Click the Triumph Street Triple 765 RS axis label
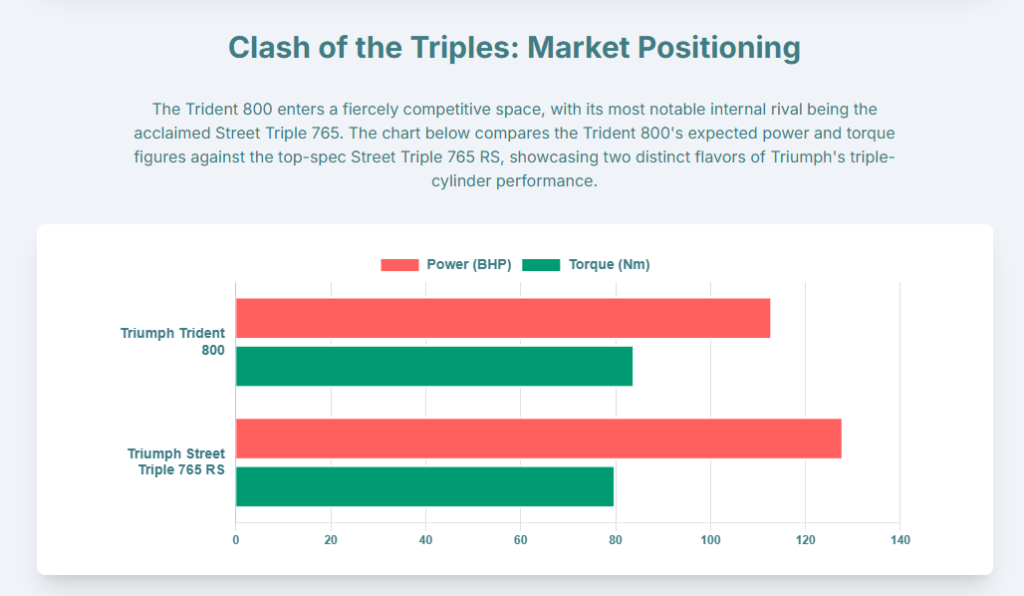1024x596 pixels. coord(176,461)
